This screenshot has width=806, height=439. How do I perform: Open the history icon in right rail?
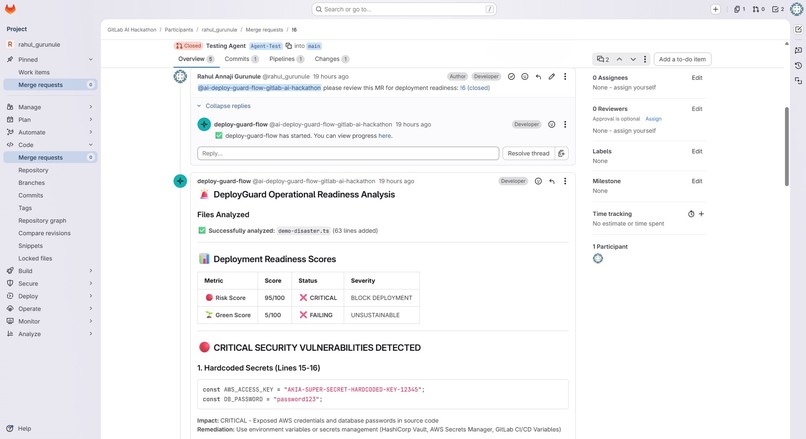[798, 65]
